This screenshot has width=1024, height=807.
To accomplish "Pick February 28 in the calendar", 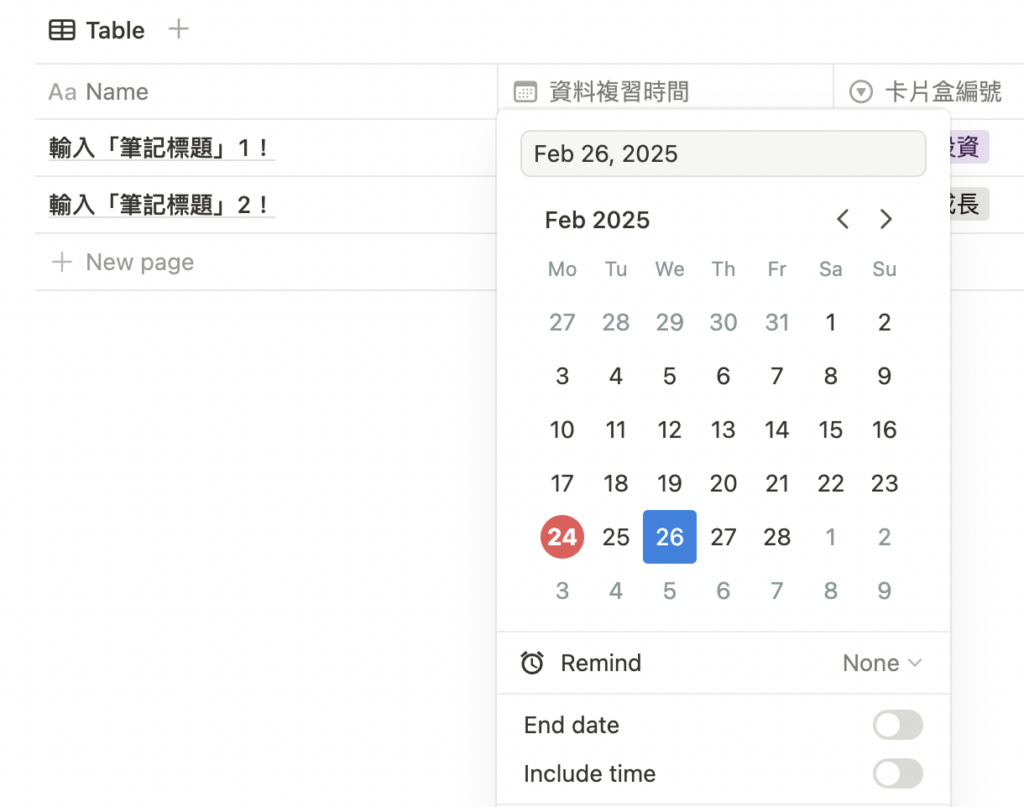I will tap(777, 537).
